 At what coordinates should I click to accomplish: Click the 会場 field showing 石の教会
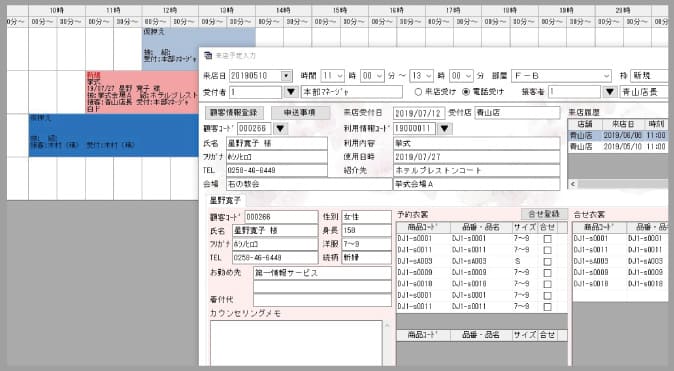coord(309,184)
